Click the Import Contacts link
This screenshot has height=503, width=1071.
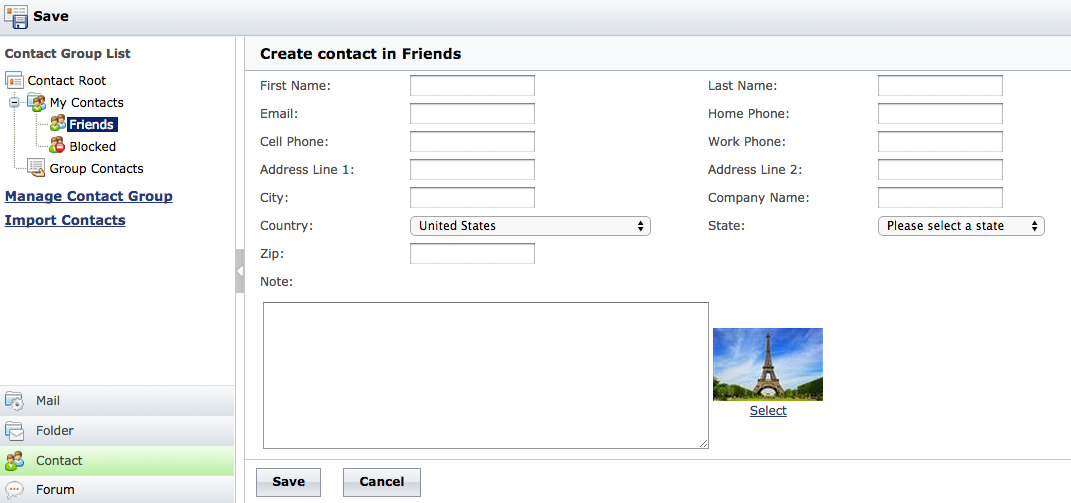pyautogui.click(x=65, y=220)
